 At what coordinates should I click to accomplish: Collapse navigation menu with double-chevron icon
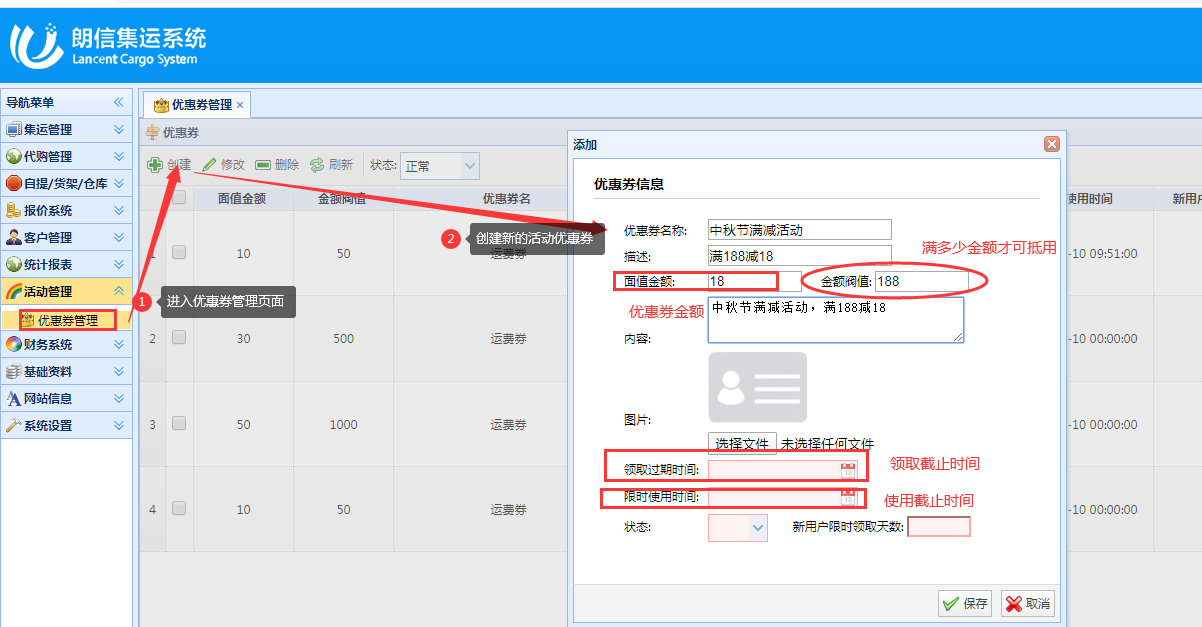118,102
